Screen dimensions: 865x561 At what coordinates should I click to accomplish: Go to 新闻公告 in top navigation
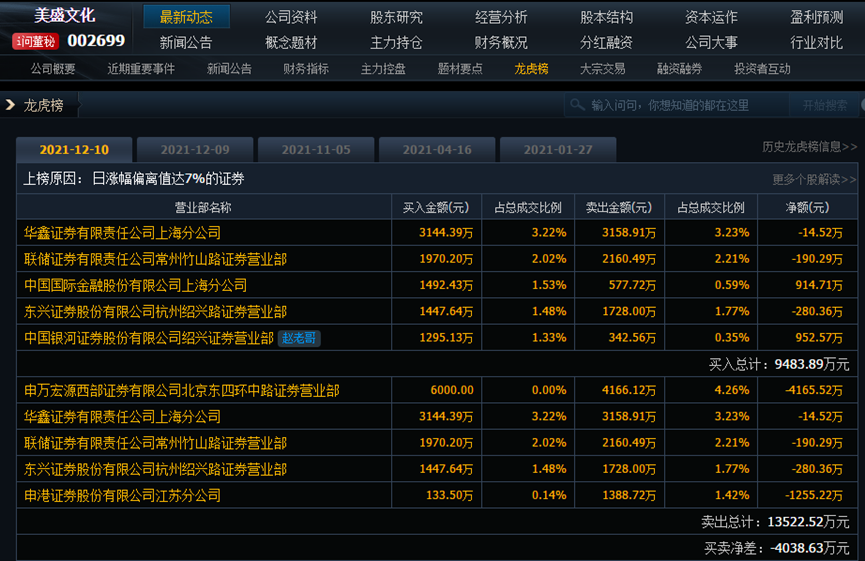coord(186,42)
